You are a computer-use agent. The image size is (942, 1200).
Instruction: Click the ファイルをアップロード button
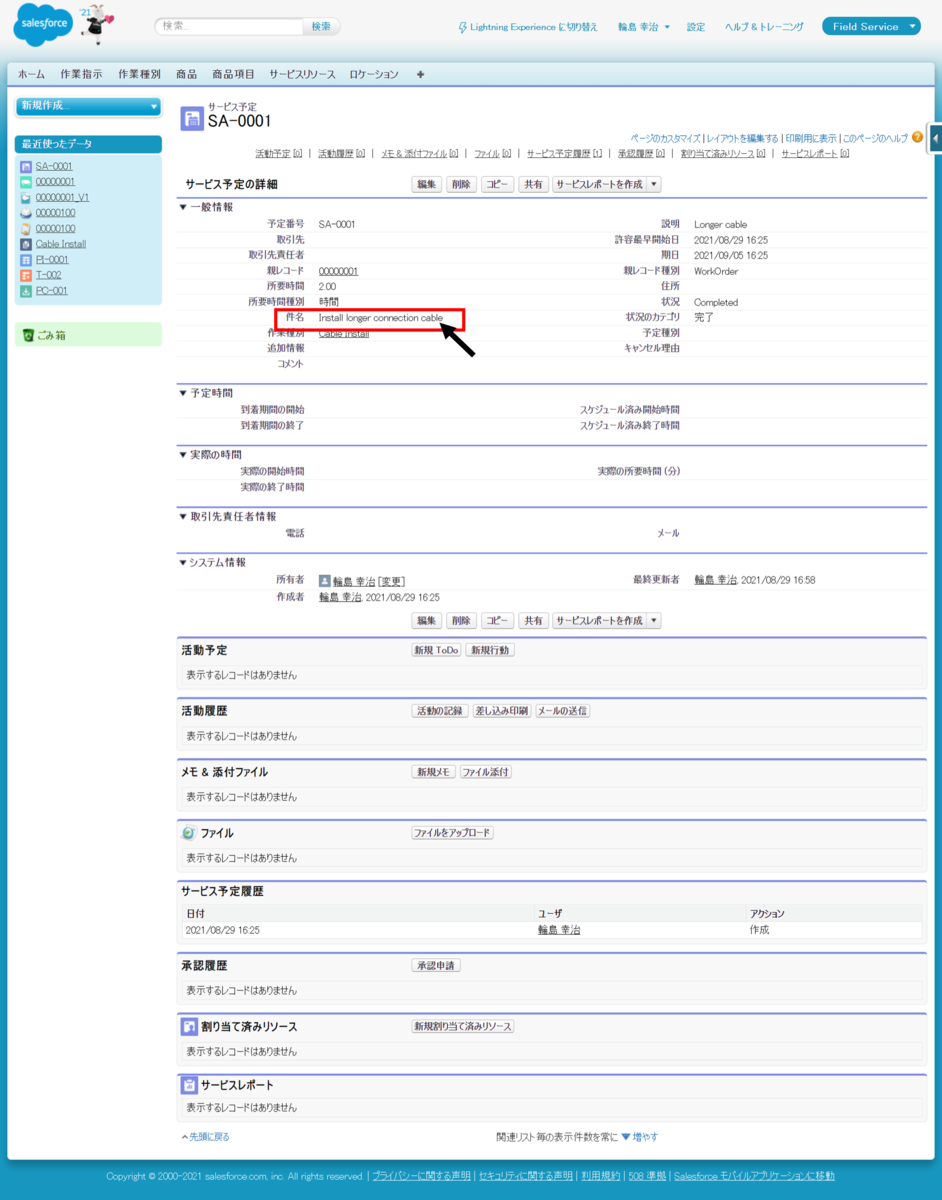[453, 833]
